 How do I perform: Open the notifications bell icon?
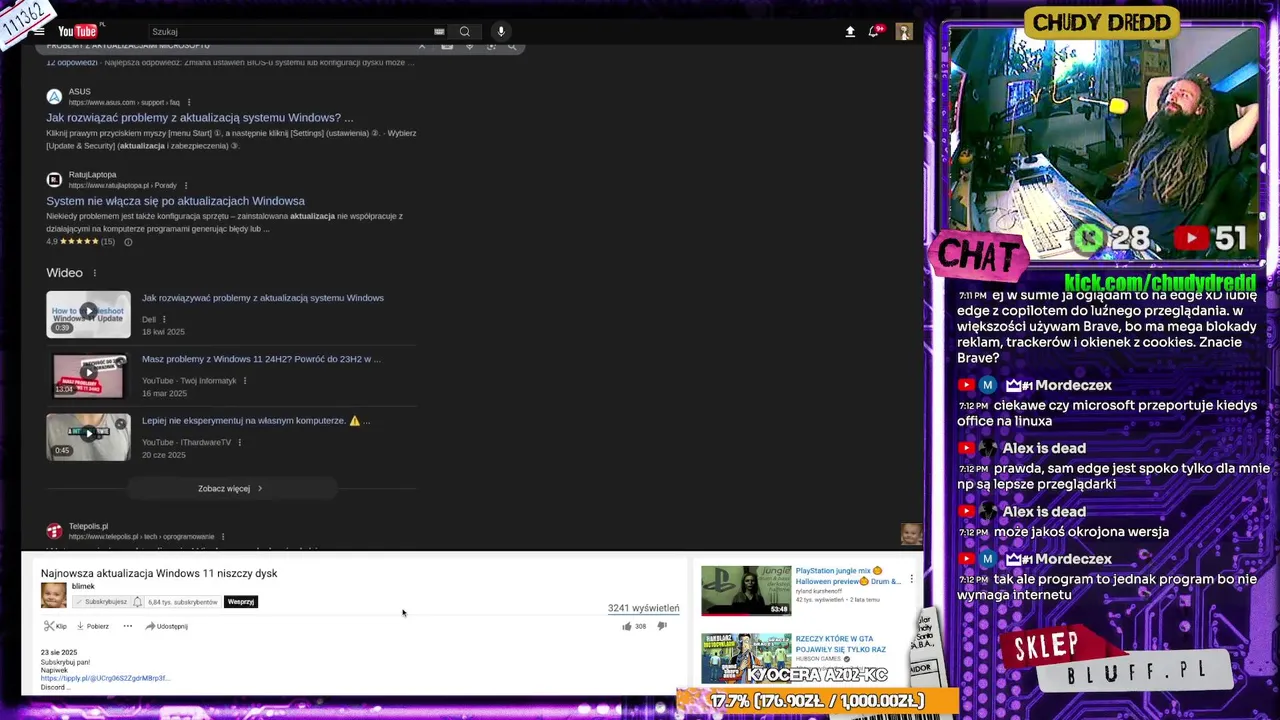874,31
